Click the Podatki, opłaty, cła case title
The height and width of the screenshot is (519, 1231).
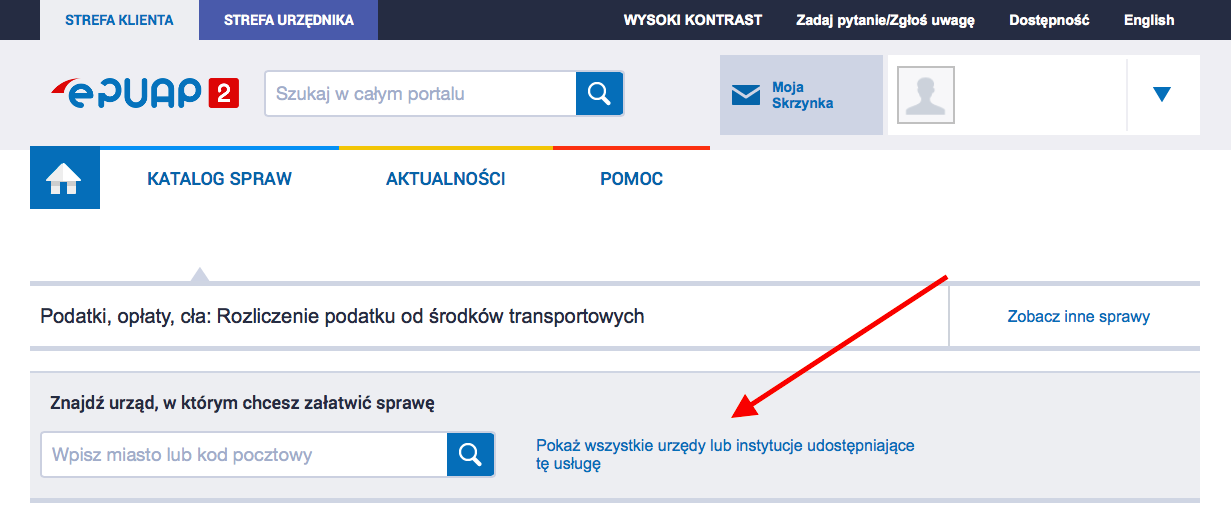(x=342, y=316)
